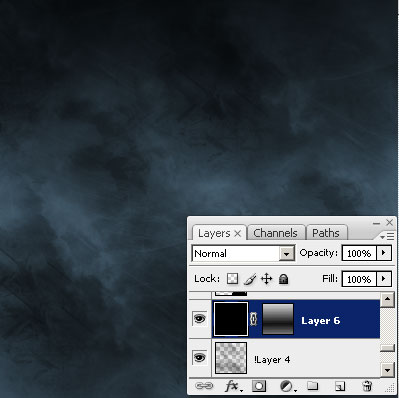Lock layer position

tap(267, 278)
